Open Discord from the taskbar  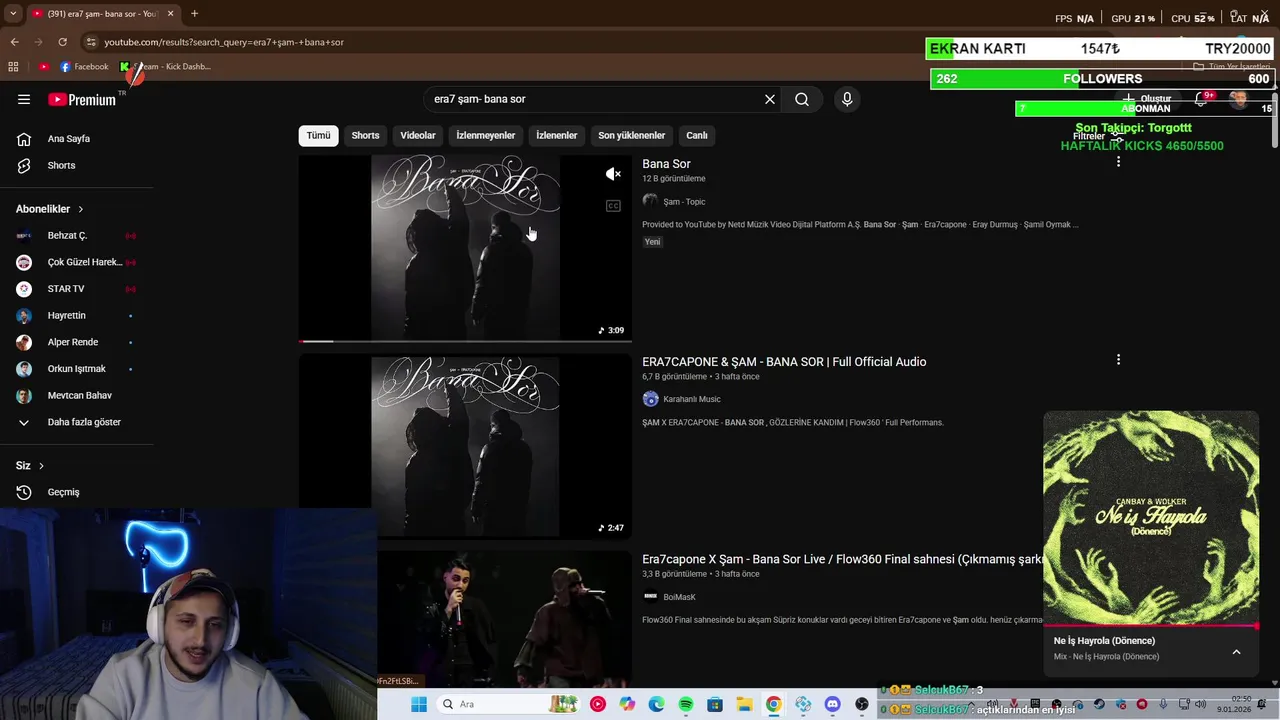832,704
